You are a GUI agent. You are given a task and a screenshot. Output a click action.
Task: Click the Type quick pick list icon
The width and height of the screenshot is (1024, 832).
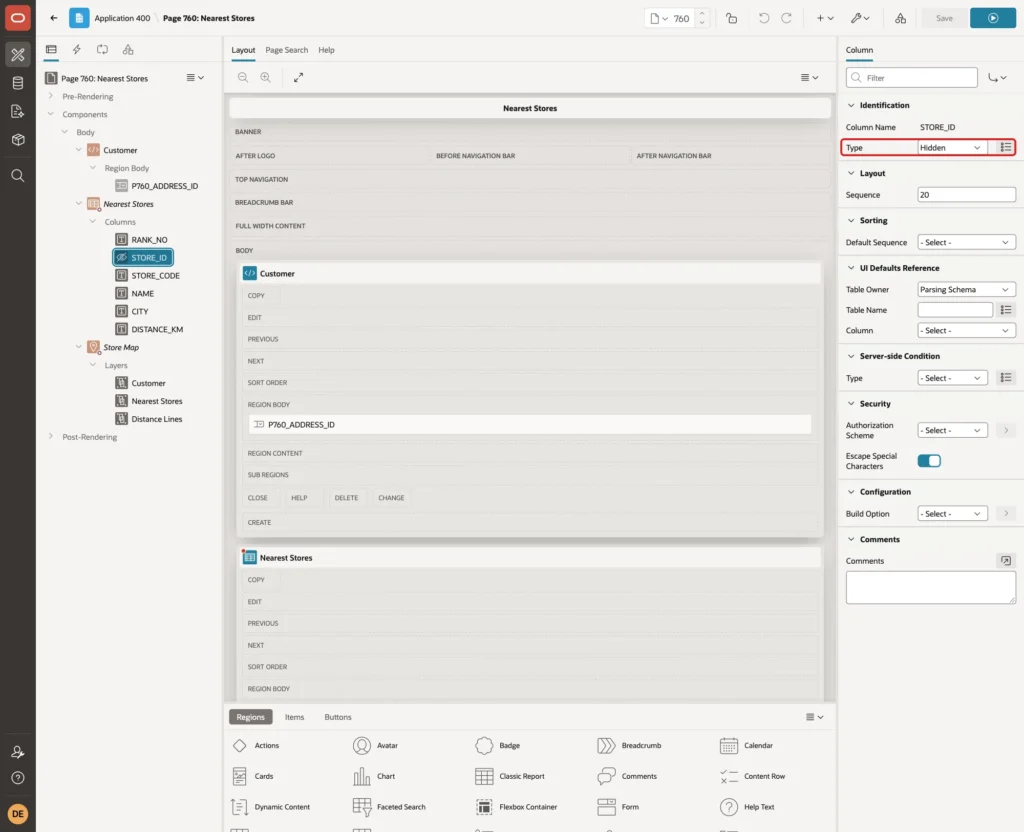point(1006,148)
